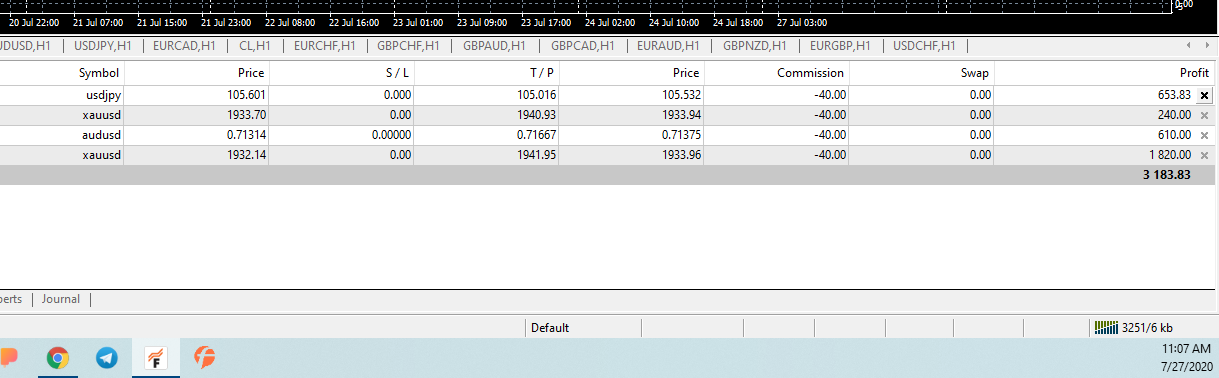Image resolution: width=1219 pixels, height=378 pixels.
Task: Switch to the USDCHF,H1 chart tab
Action: tap(924, 45)
